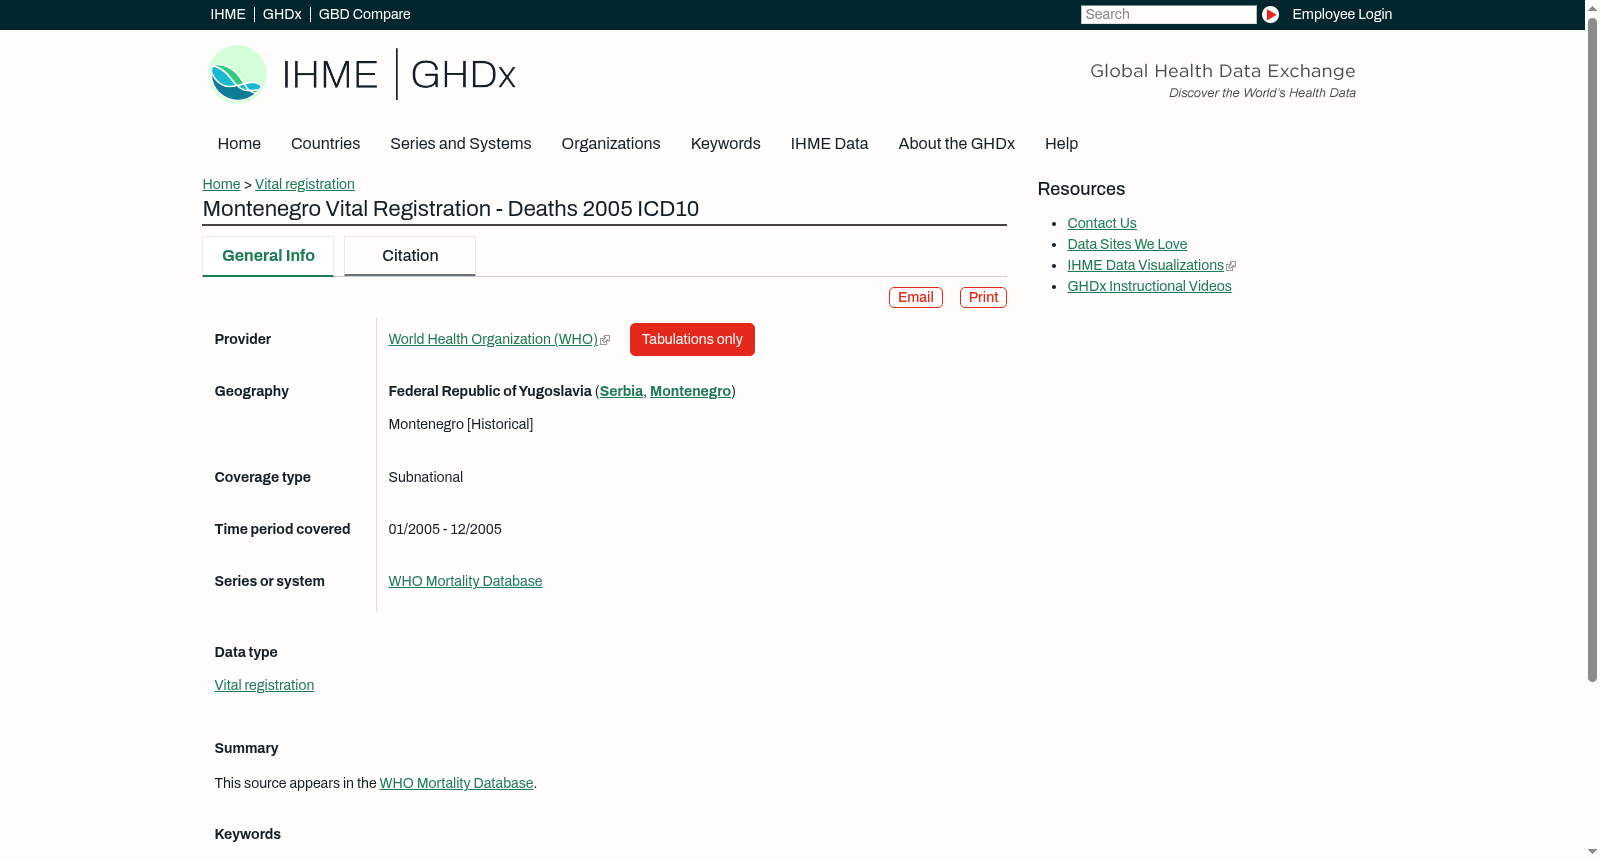Open the Keywords menu
1600x861 pixels.
click(x=726, y=144)
